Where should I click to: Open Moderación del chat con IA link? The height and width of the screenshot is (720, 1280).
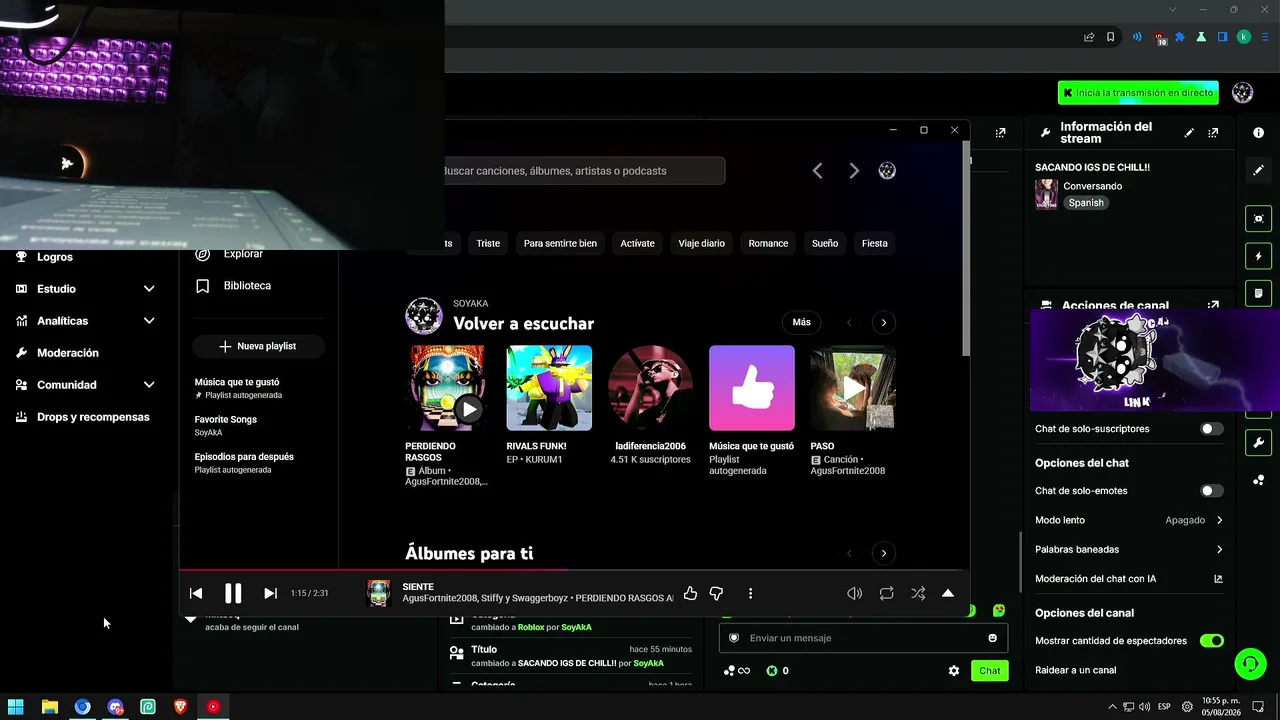point(1129,579)
